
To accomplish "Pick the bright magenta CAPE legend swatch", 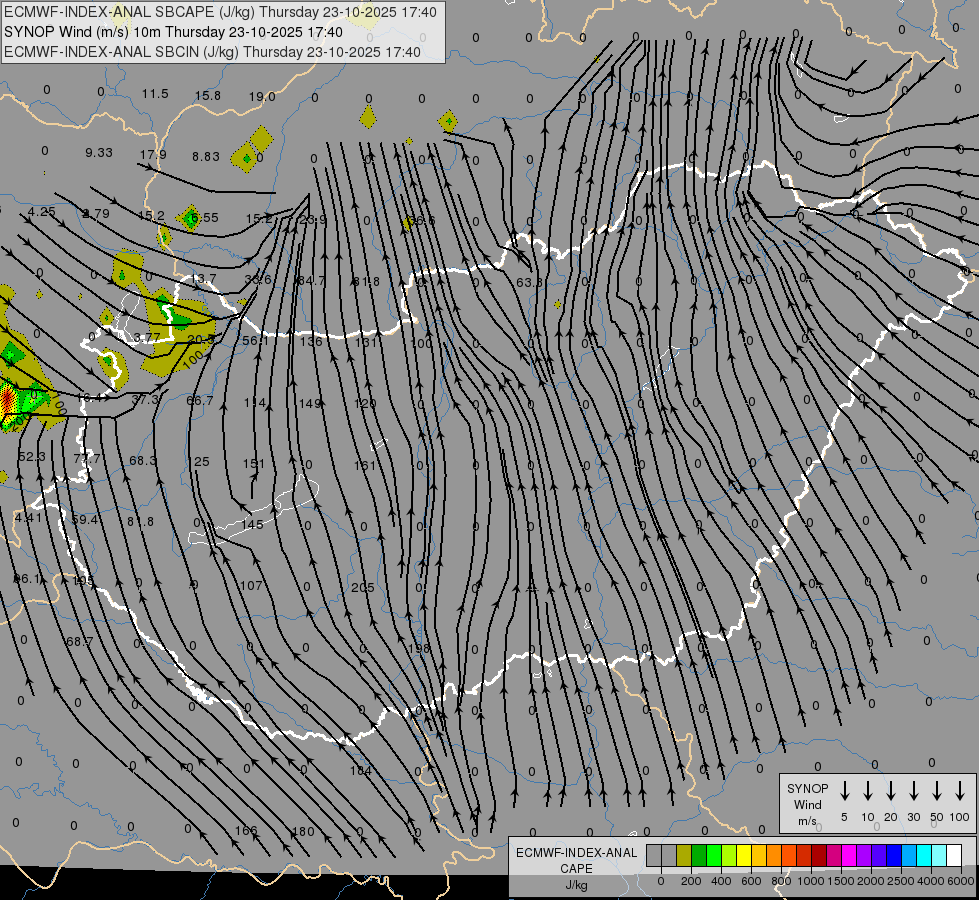I will tap(849, 856).
